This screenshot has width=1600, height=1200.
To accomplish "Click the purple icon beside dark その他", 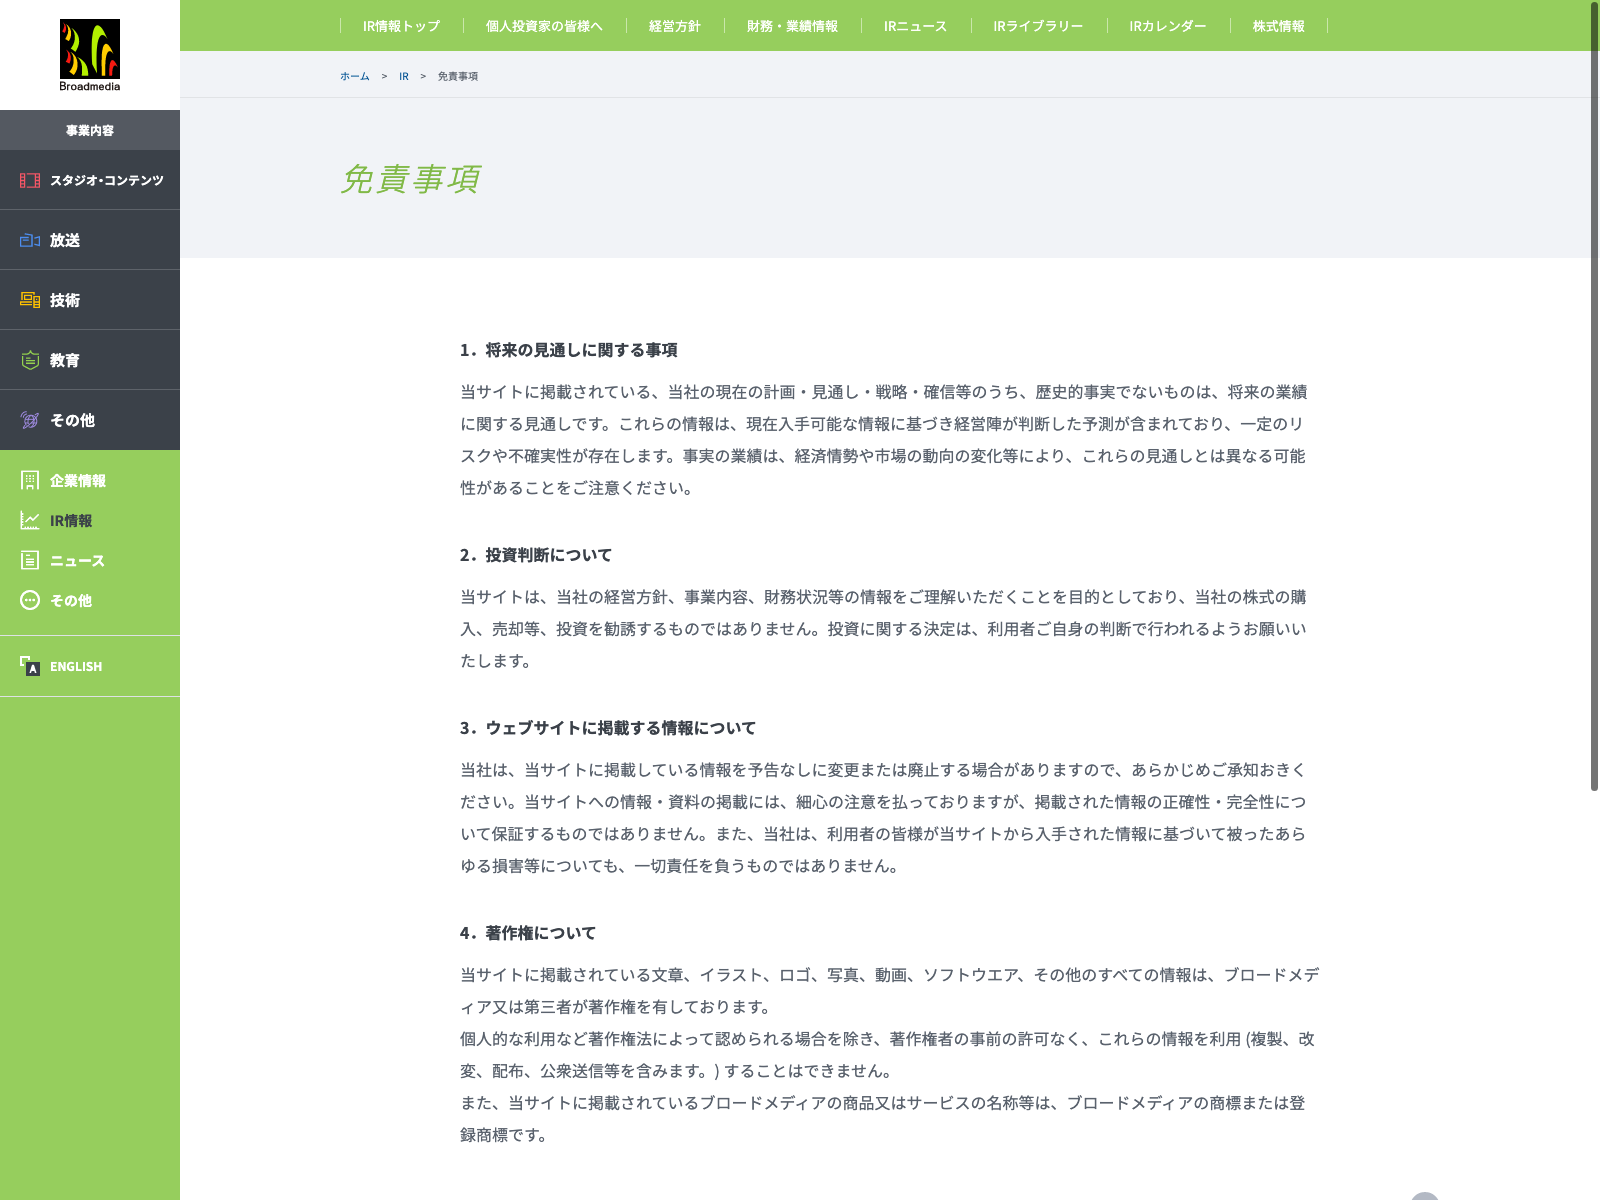I will pos(30,420).
